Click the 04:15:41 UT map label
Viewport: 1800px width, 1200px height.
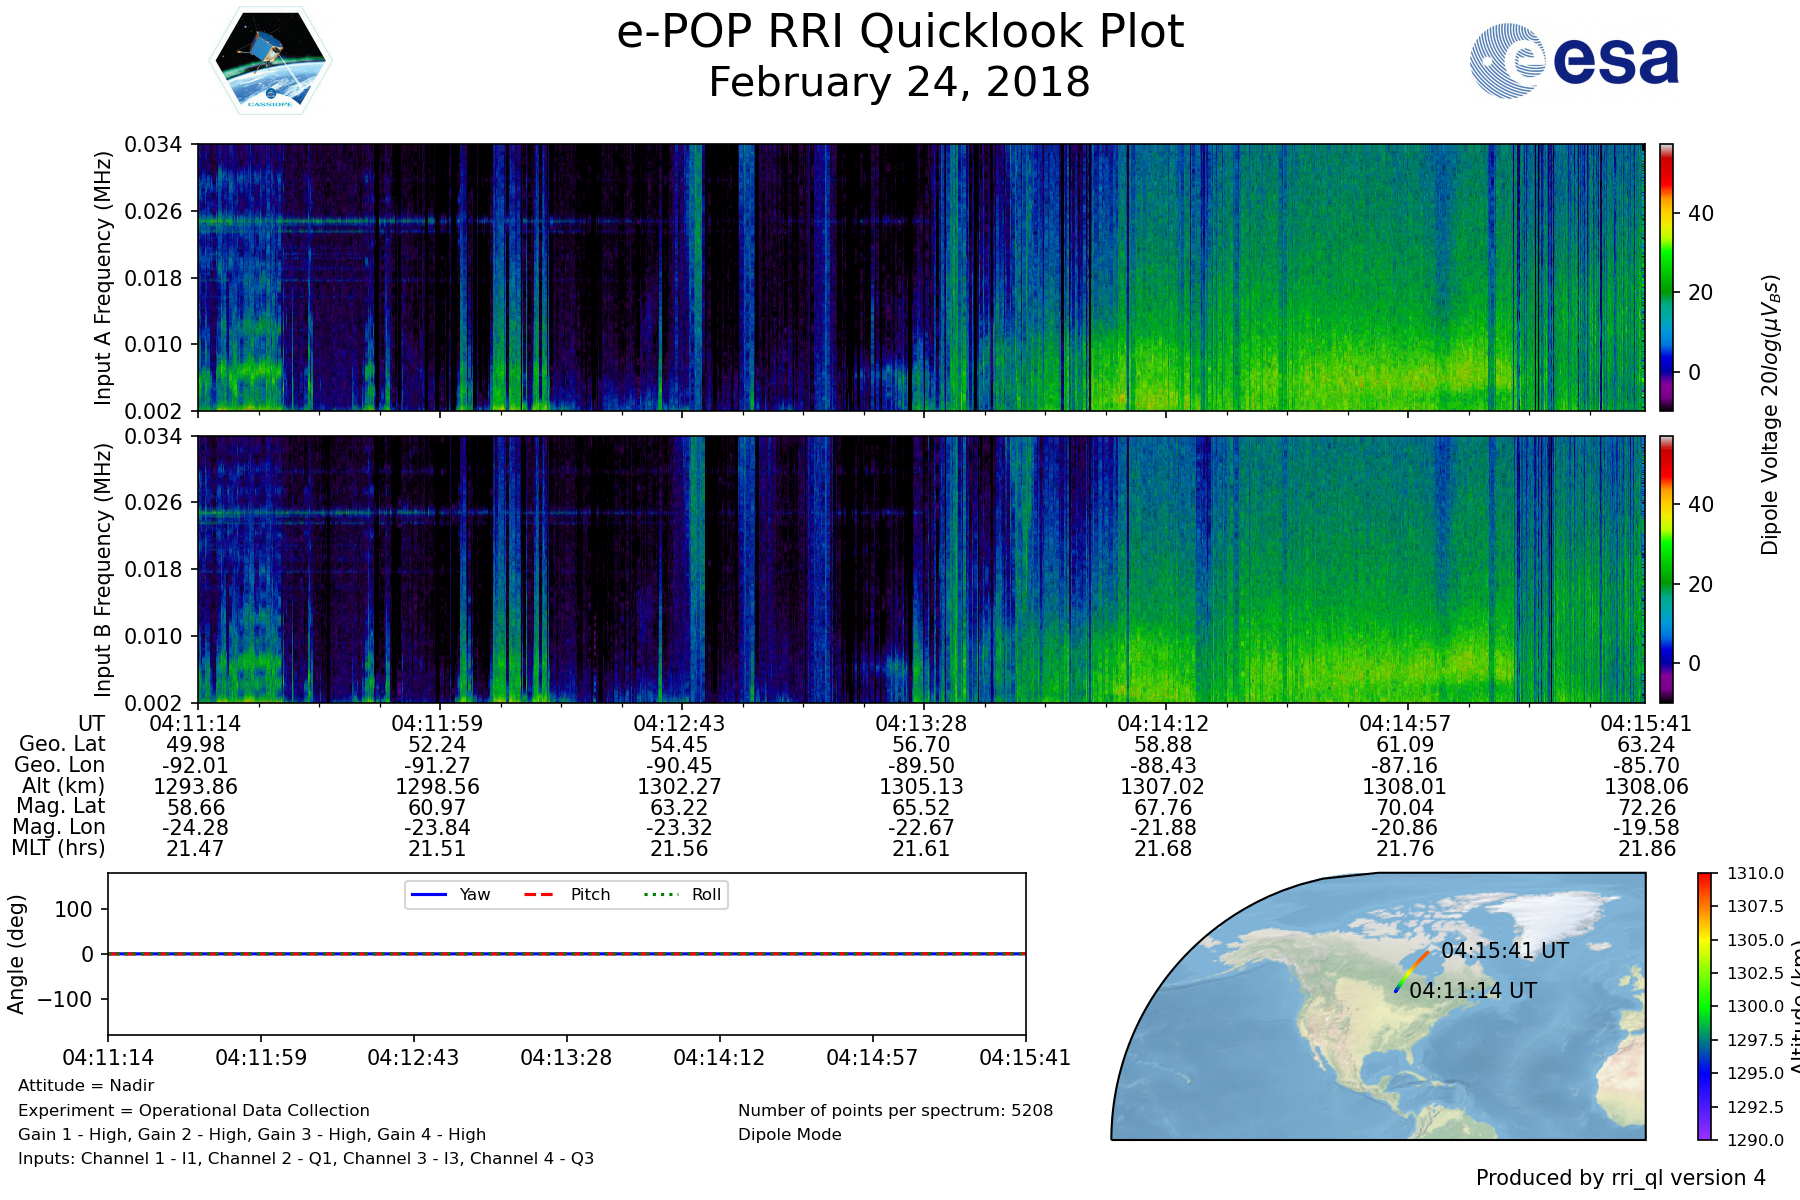[x=1505, y=951]
